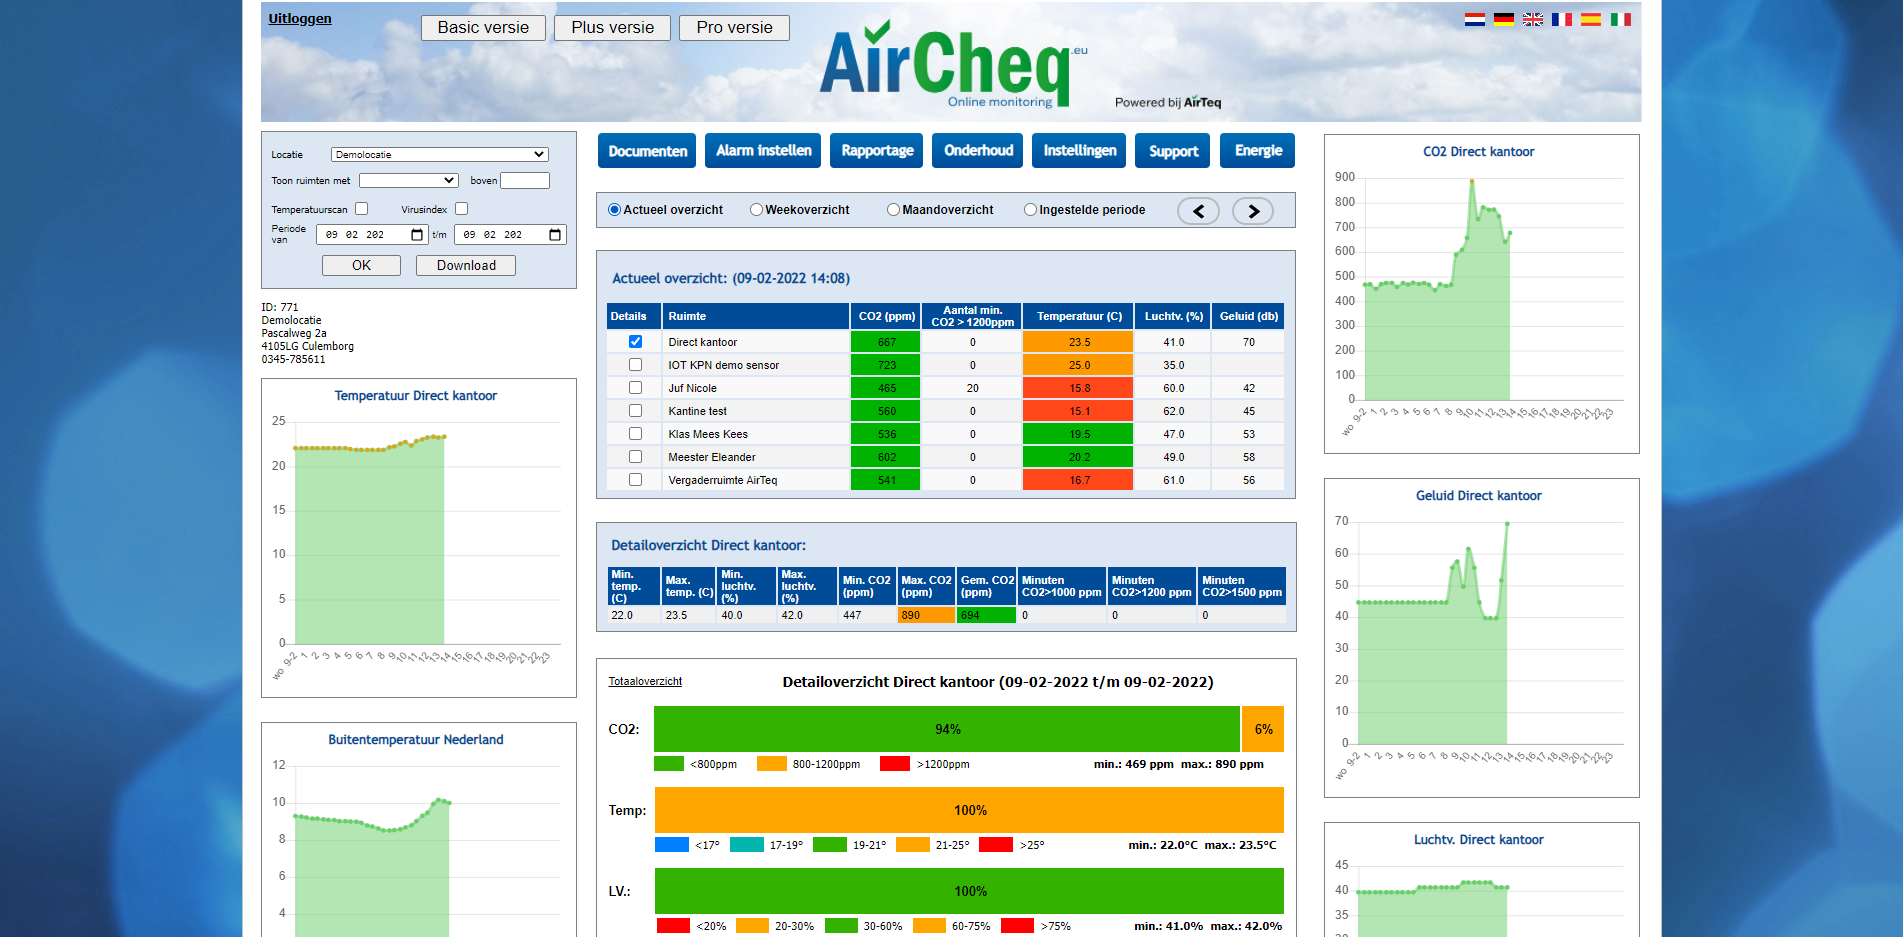This screenshot has height=937, width=1903.
Task: Open calendar picker for Periode van start date
Action: [x=417, y=235]
